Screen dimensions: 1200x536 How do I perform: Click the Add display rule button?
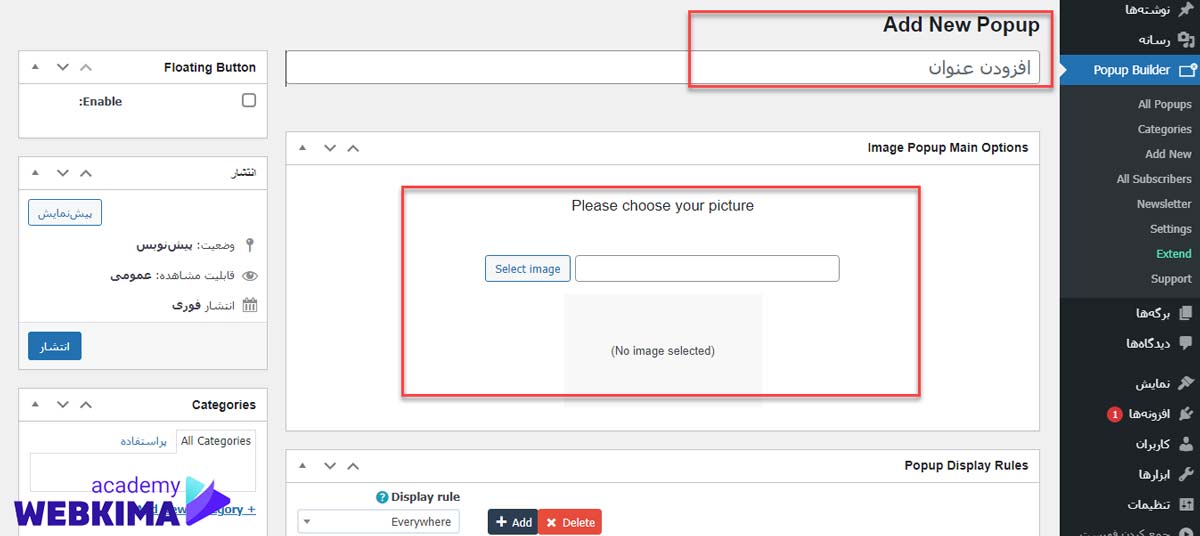pos(512,522)
